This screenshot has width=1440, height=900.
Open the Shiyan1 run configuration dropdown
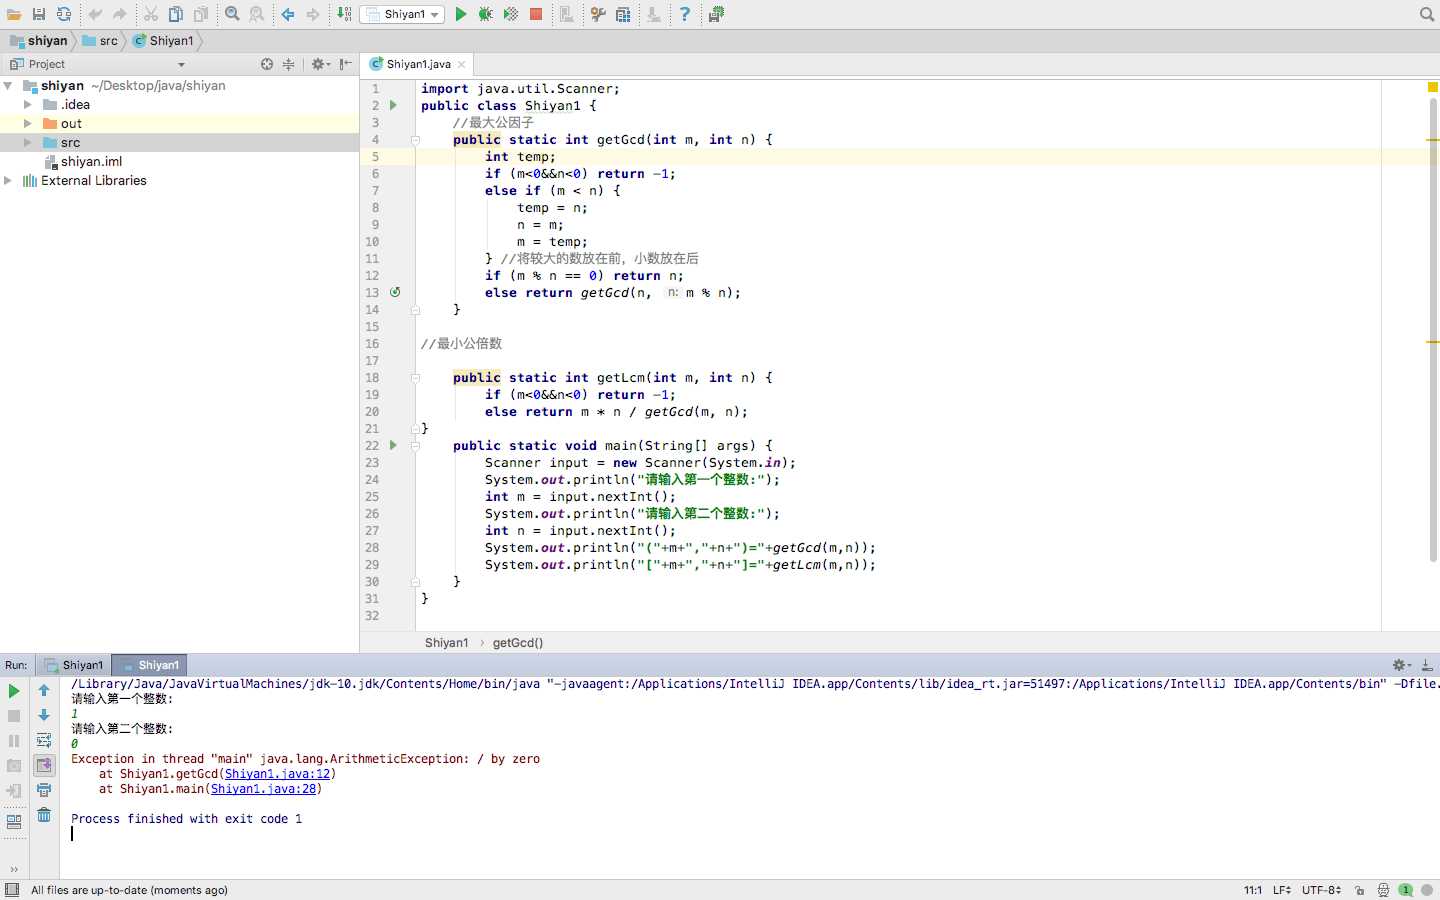pyautogui.click(x=404, y=14)
